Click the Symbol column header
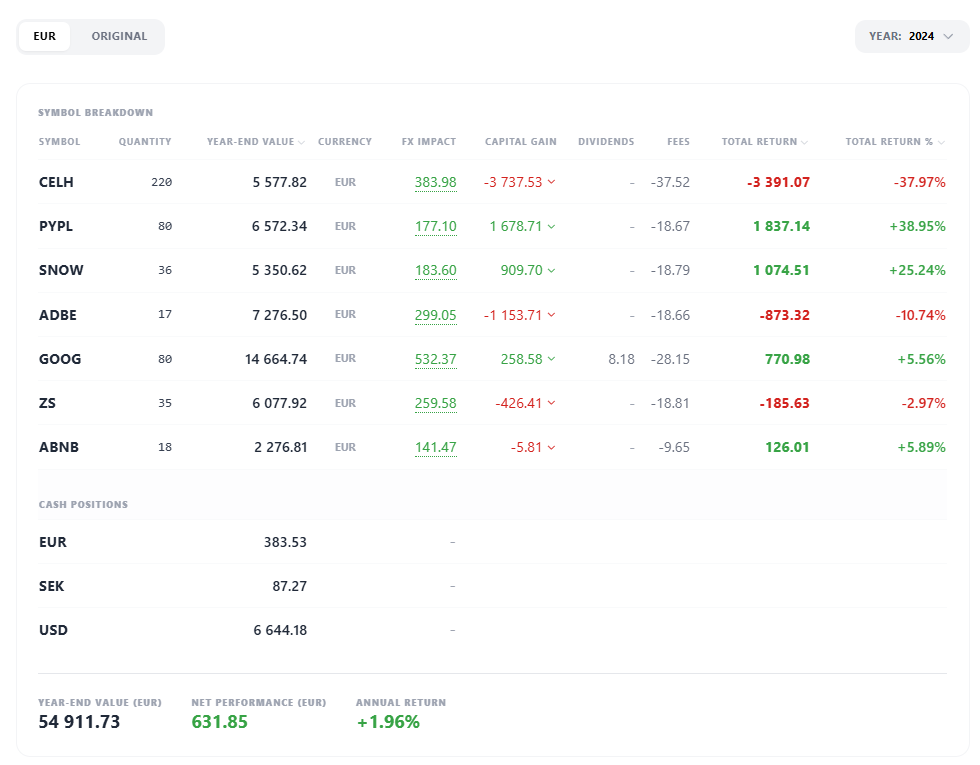980x765 pixels. pyautogui.click(x=59, y=142)
